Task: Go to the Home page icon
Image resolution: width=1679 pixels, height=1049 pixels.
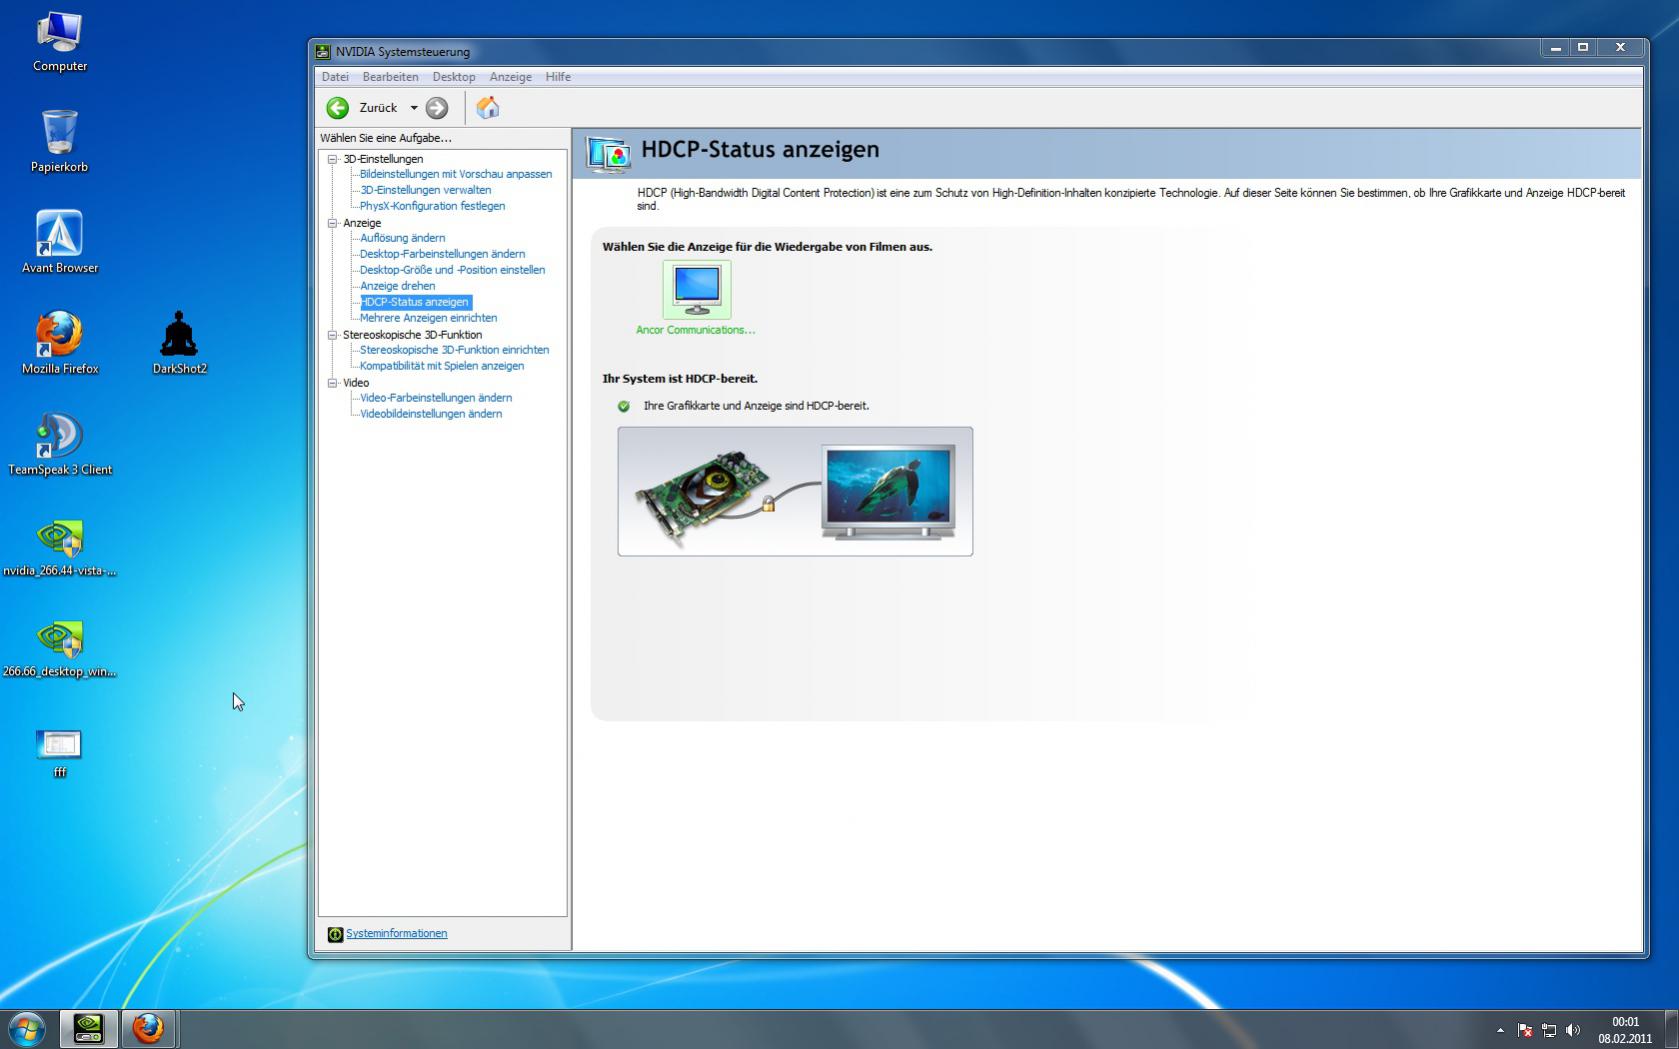Action: click(x=488, y=107)
